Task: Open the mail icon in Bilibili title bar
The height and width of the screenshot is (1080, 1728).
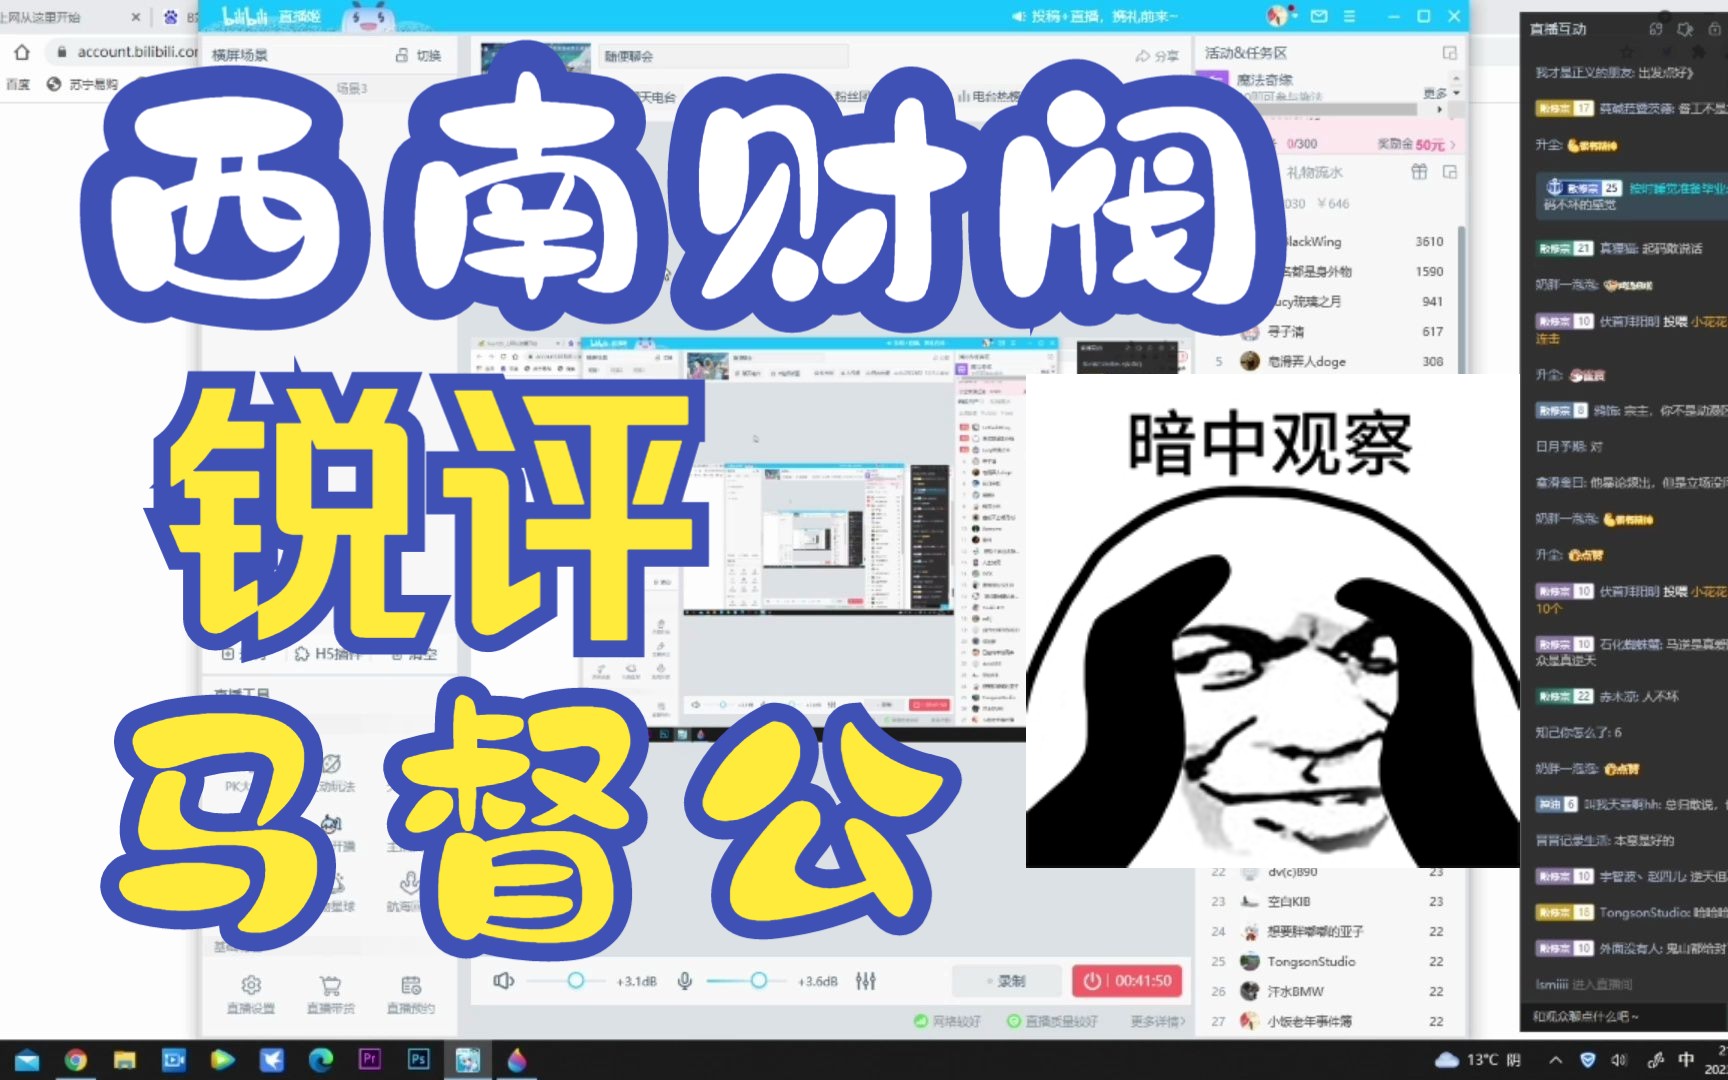Action: (x=1320, y=16)
